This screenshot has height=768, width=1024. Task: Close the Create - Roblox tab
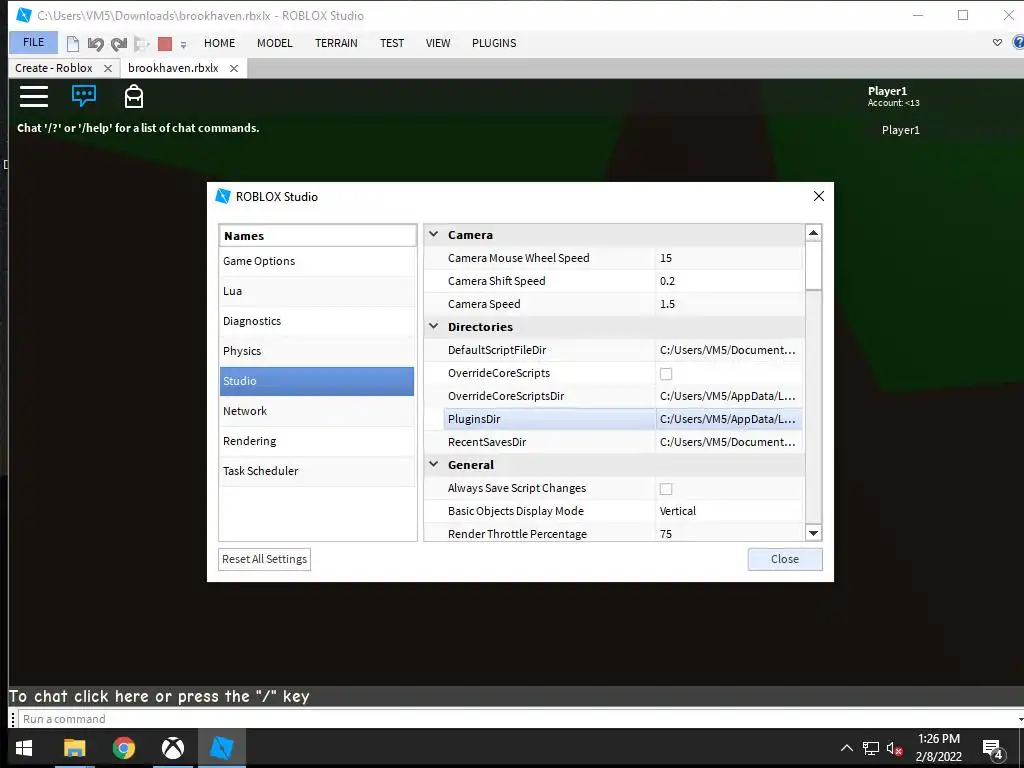[108, 69]
